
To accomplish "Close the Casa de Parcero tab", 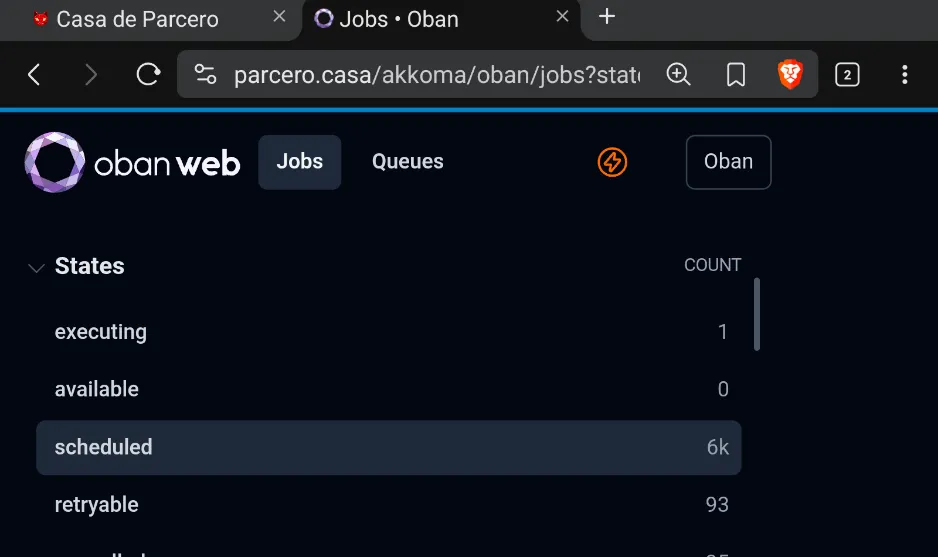I will [279, 17].
